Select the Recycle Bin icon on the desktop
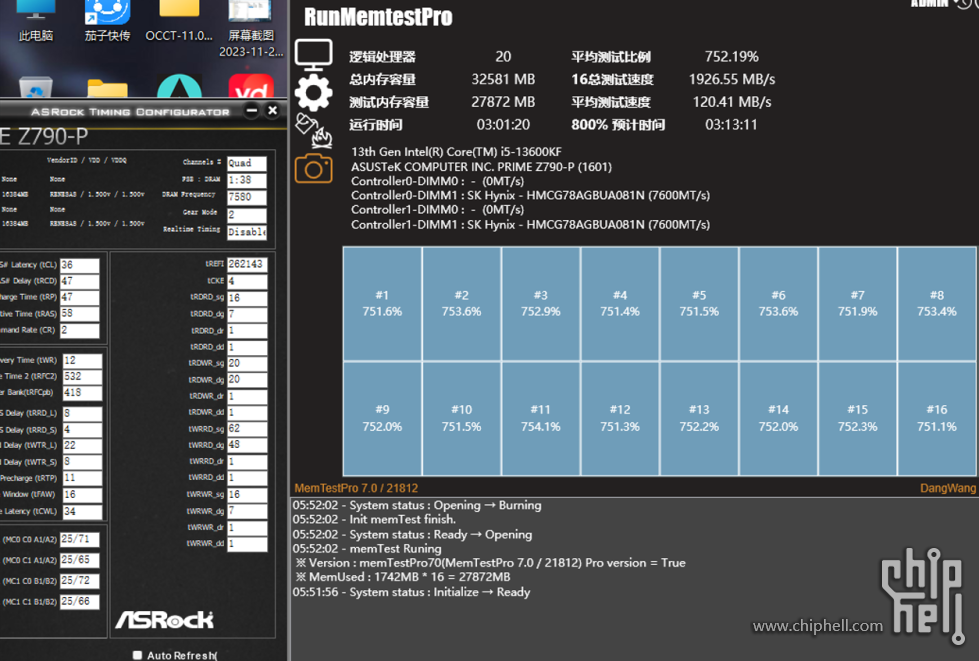The width and height of the screenshot is (979, 661). pos(36,87)
